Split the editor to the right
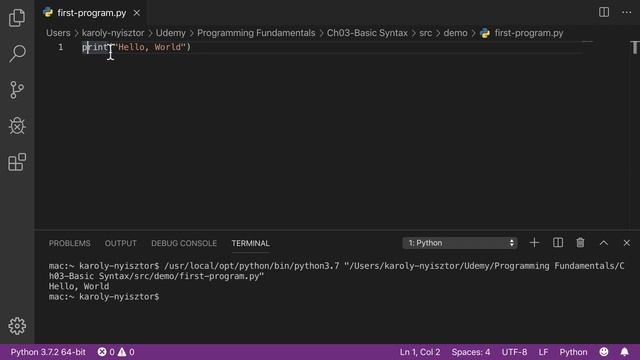The height and width of the screenshot is (360, 640). (x=604, y=12)
